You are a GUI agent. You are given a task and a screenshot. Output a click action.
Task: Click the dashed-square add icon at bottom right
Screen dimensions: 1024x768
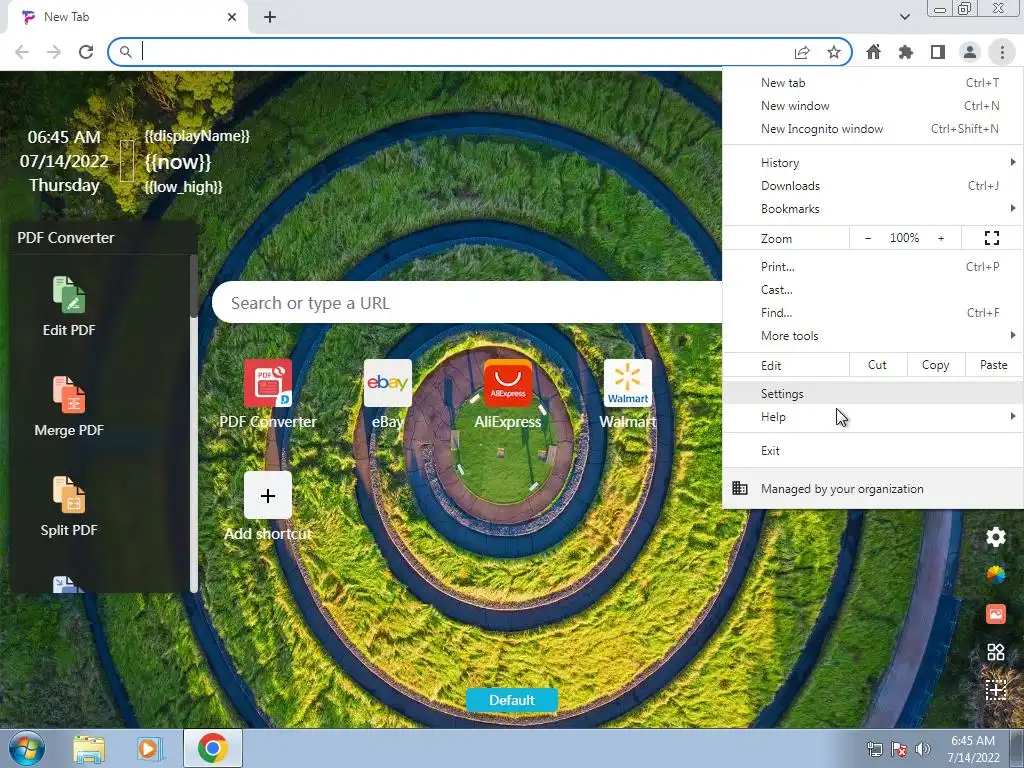[x=995, y=690]
